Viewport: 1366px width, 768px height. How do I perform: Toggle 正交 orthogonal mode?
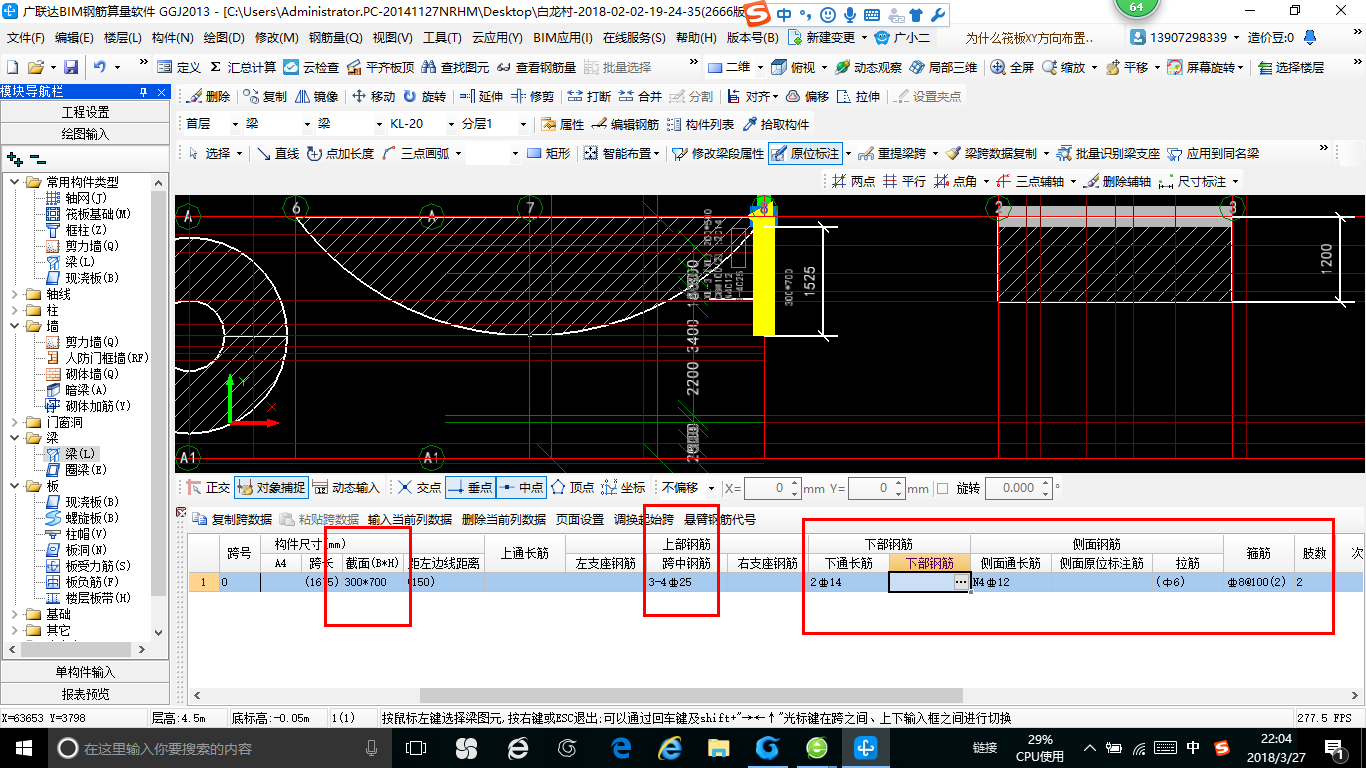point(208,488)
